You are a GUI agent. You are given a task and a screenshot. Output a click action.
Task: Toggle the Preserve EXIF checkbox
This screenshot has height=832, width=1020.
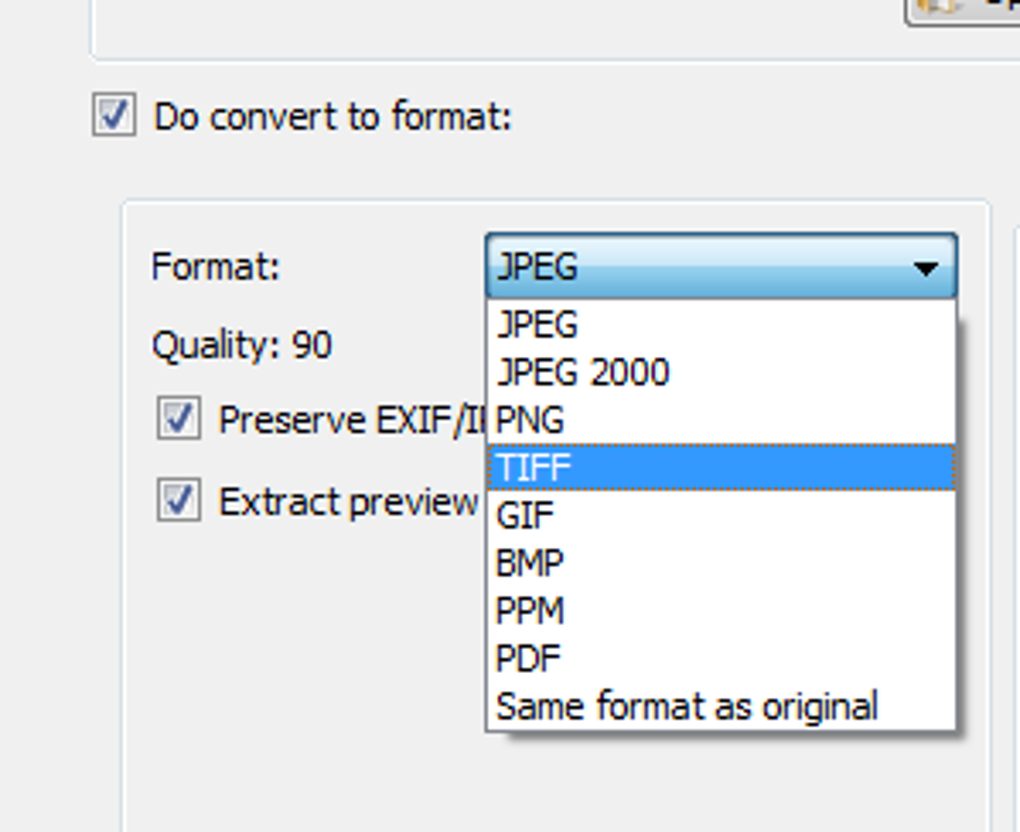tap(178, 418)
